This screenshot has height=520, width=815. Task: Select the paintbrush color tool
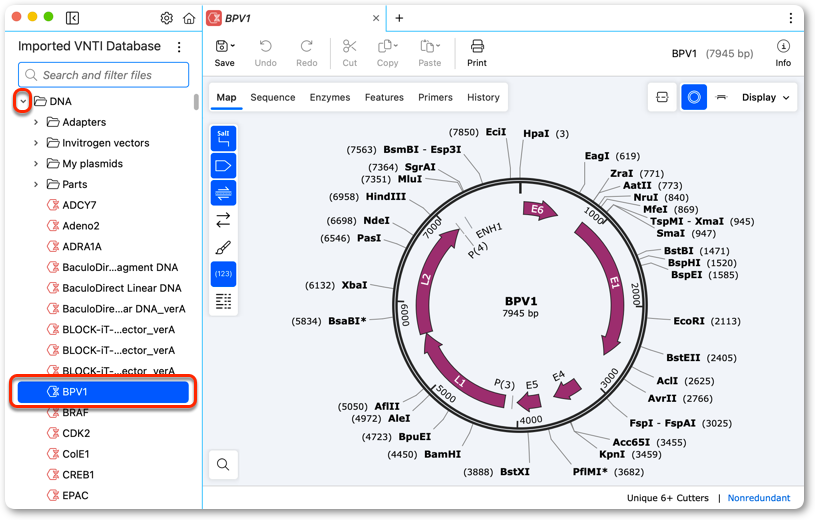pos(224,247)
